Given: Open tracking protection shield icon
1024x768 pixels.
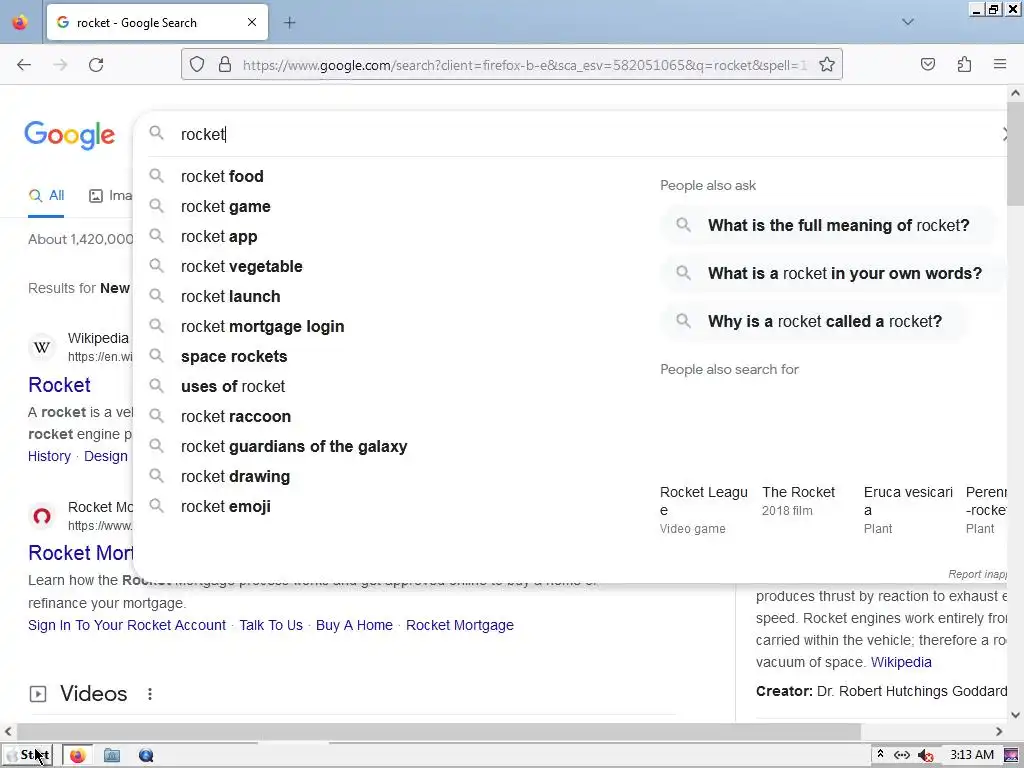Looking at the screenshot, I should pos(197,65).
